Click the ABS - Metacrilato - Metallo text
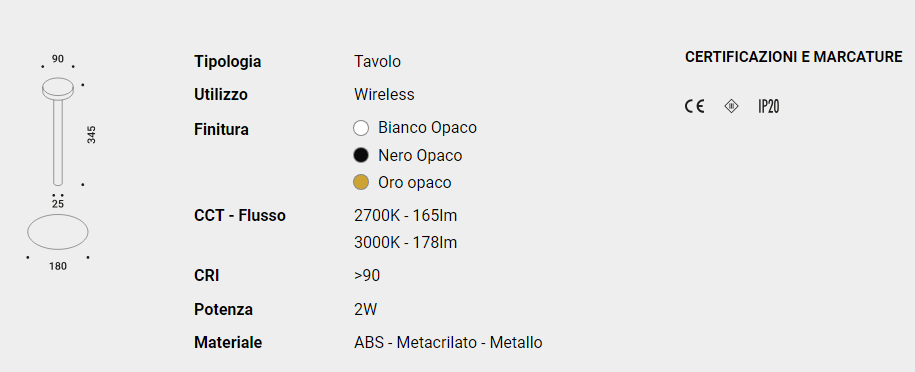Image resolution: width=915 pixels, height=372 pixels. 448,342
